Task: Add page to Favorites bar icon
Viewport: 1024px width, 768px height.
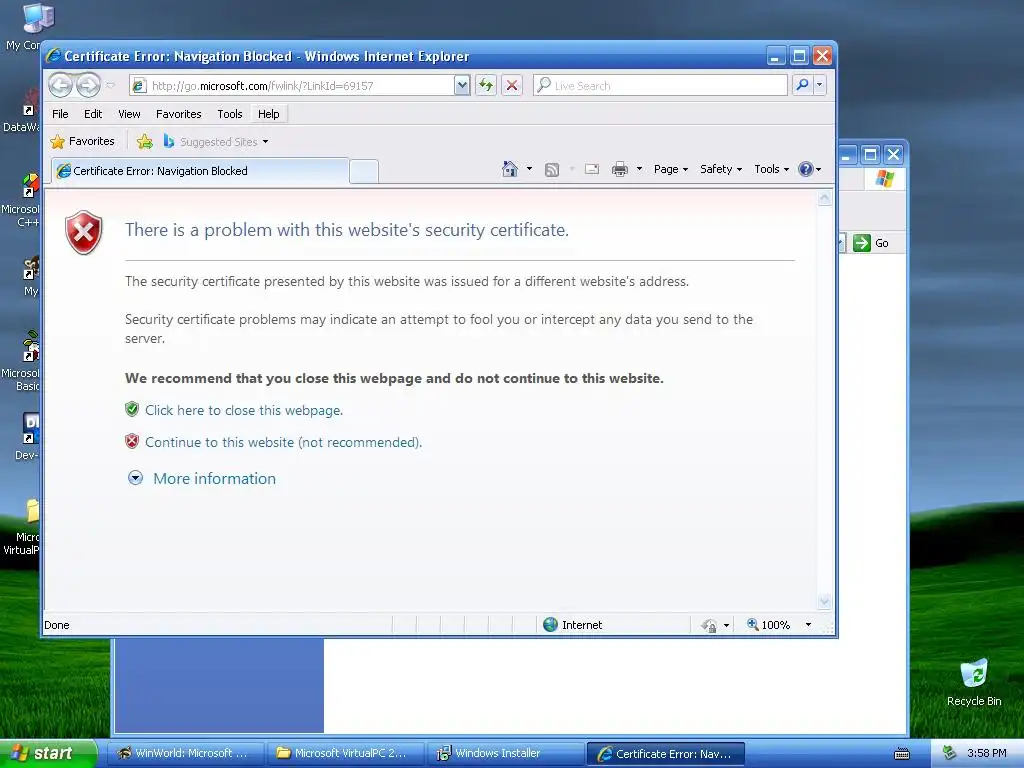Action: click(x=144, y=141)
